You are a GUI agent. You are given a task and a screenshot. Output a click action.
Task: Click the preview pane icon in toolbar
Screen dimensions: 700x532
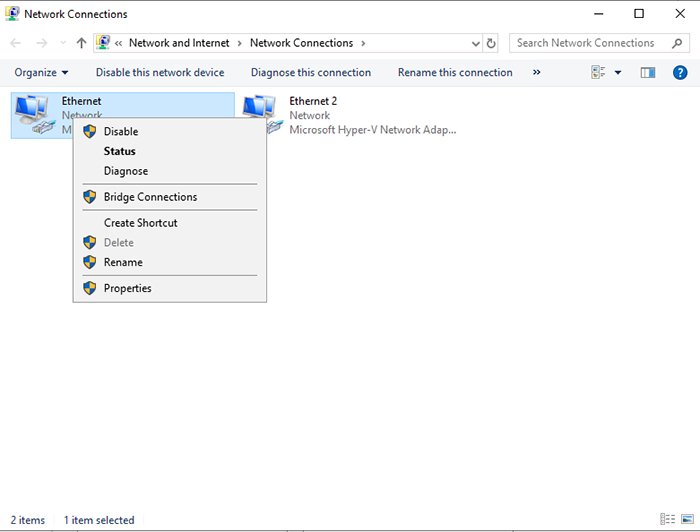point(647,73)
